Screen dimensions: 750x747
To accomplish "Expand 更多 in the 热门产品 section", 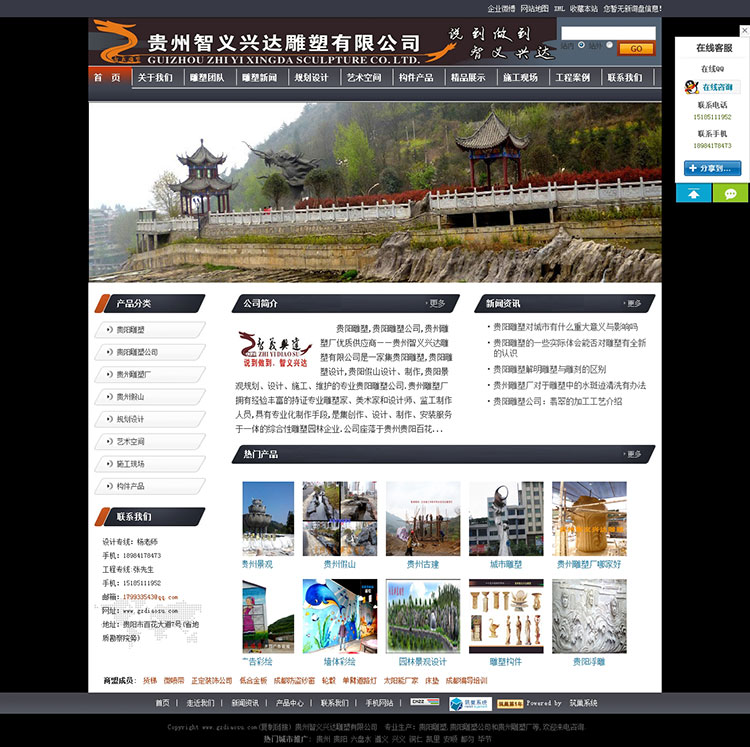I will (634, 454).
